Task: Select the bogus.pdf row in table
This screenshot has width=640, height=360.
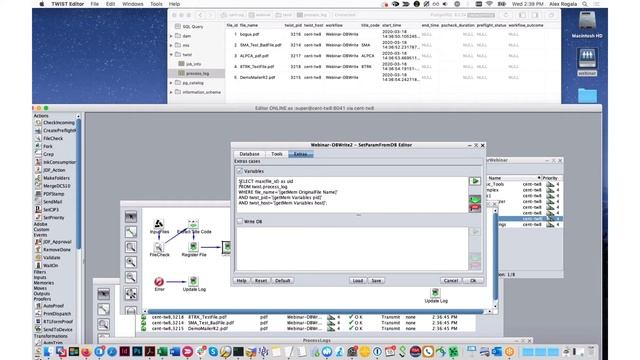Action: click(x=393, y=35)
